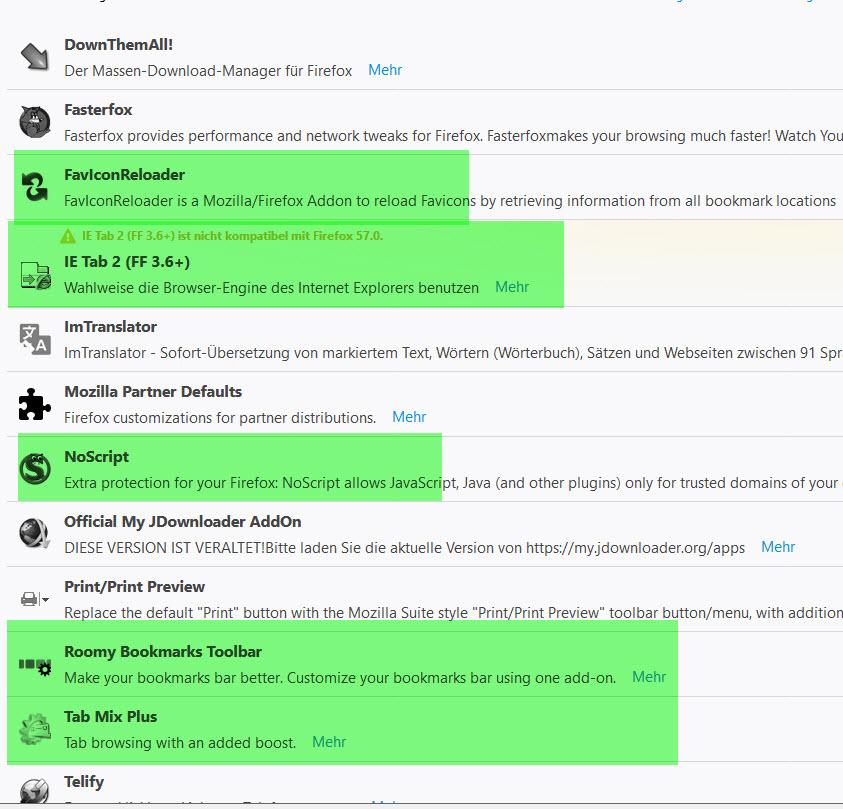Select the Tab Mix Plus title
Viewport: 843px width, 809px height.
tap(111, 717)
